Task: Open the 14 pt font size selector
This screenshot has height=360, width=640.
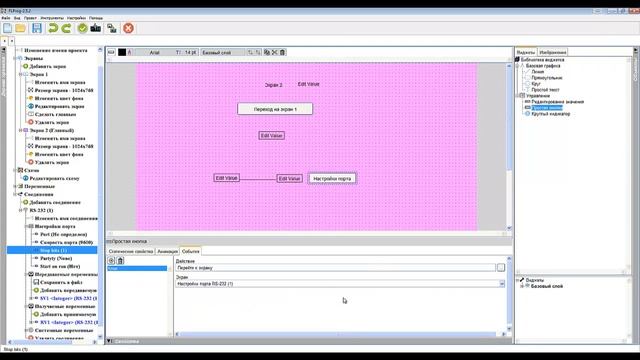Action: click(x=186, y=52)
